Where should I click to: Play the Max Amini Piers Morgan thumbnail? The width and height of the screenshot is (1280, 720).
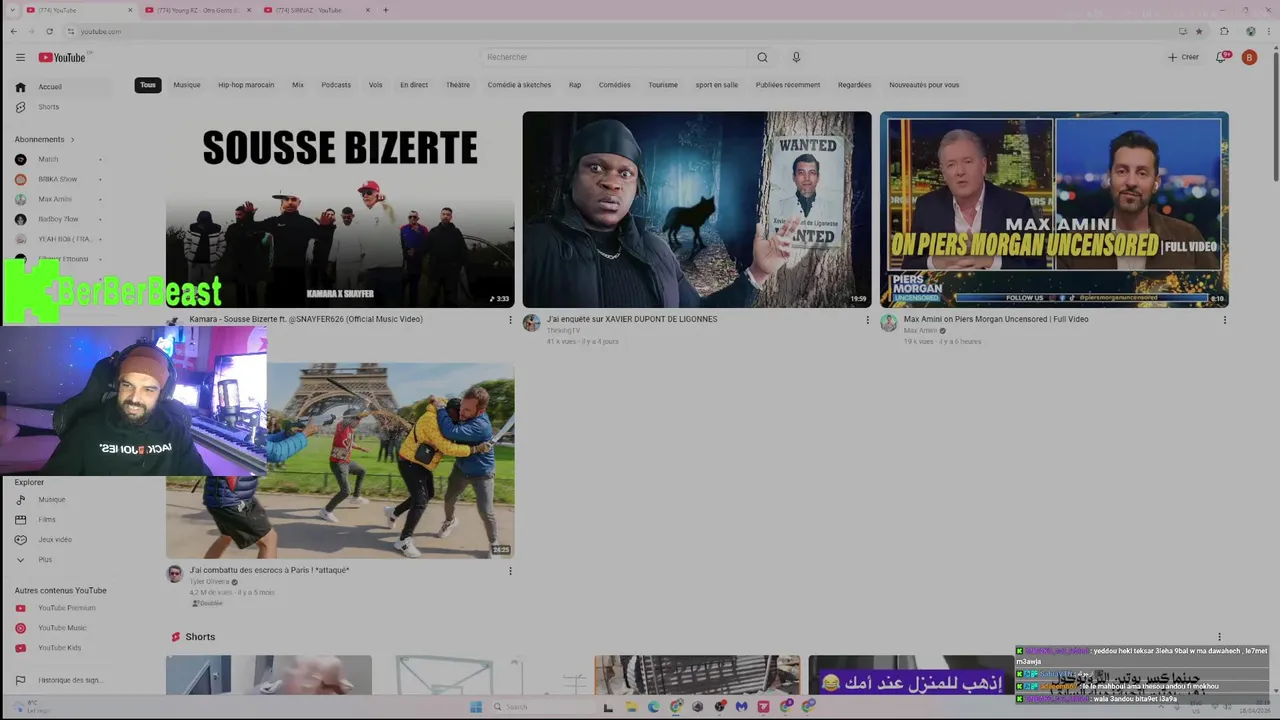pos(1054,209)
